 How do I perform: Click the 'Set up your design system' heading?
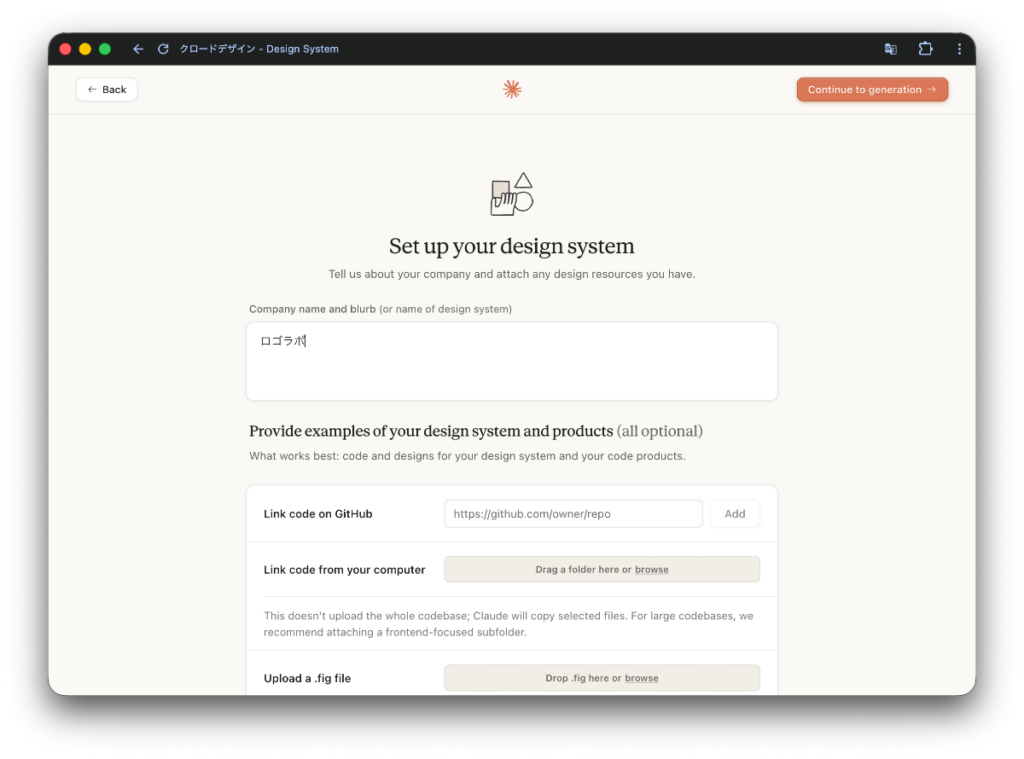(x=512, y=246)
